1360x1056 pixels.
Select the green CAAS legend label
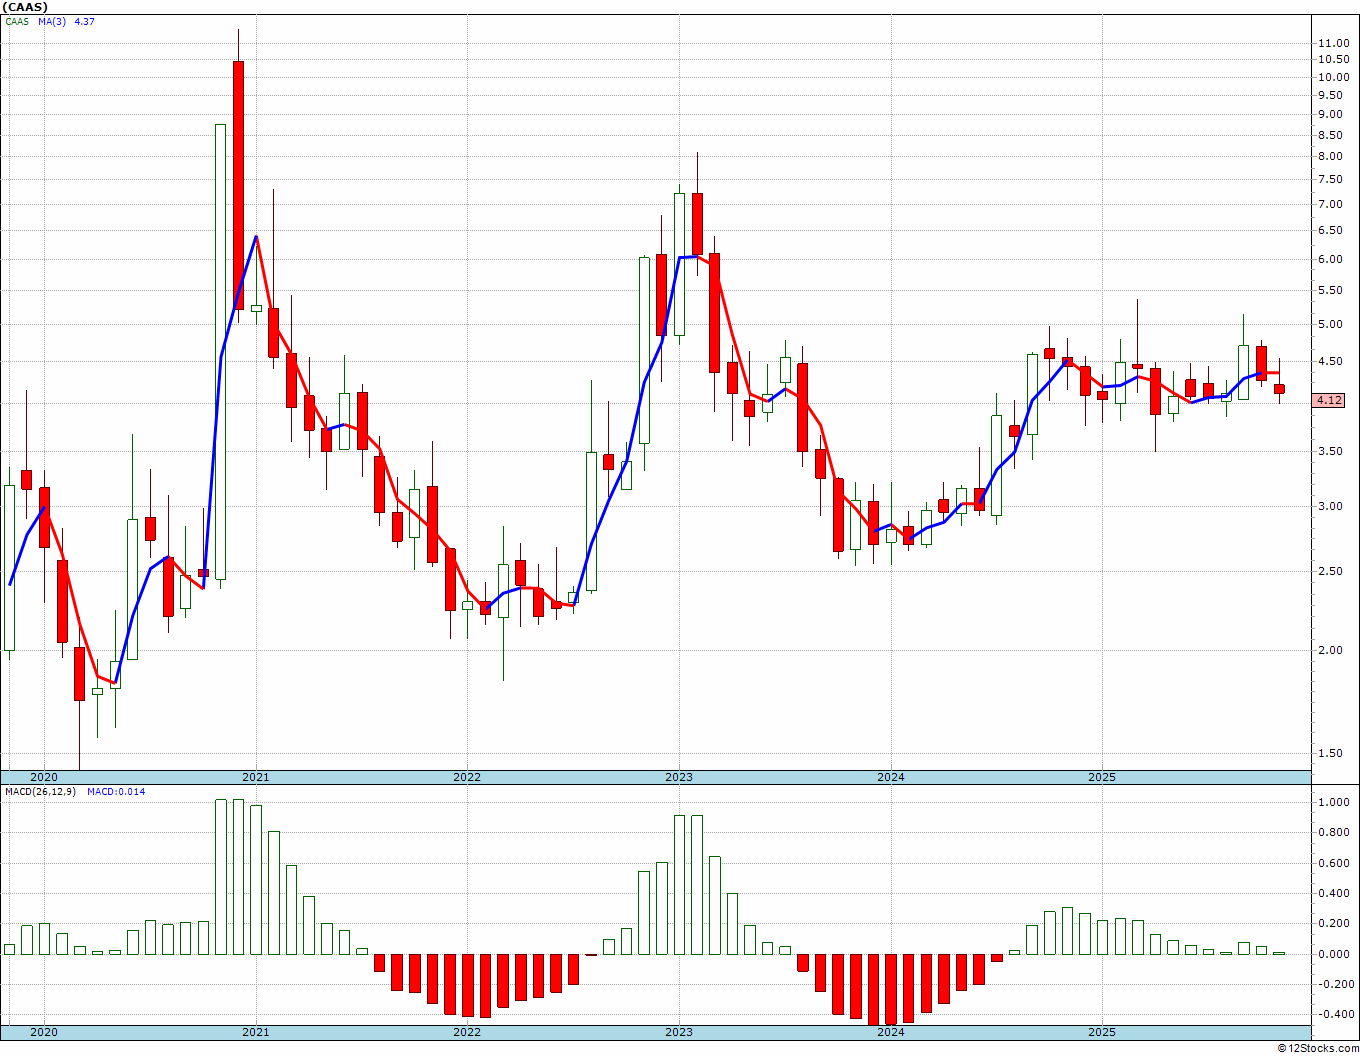click(17, 21)
